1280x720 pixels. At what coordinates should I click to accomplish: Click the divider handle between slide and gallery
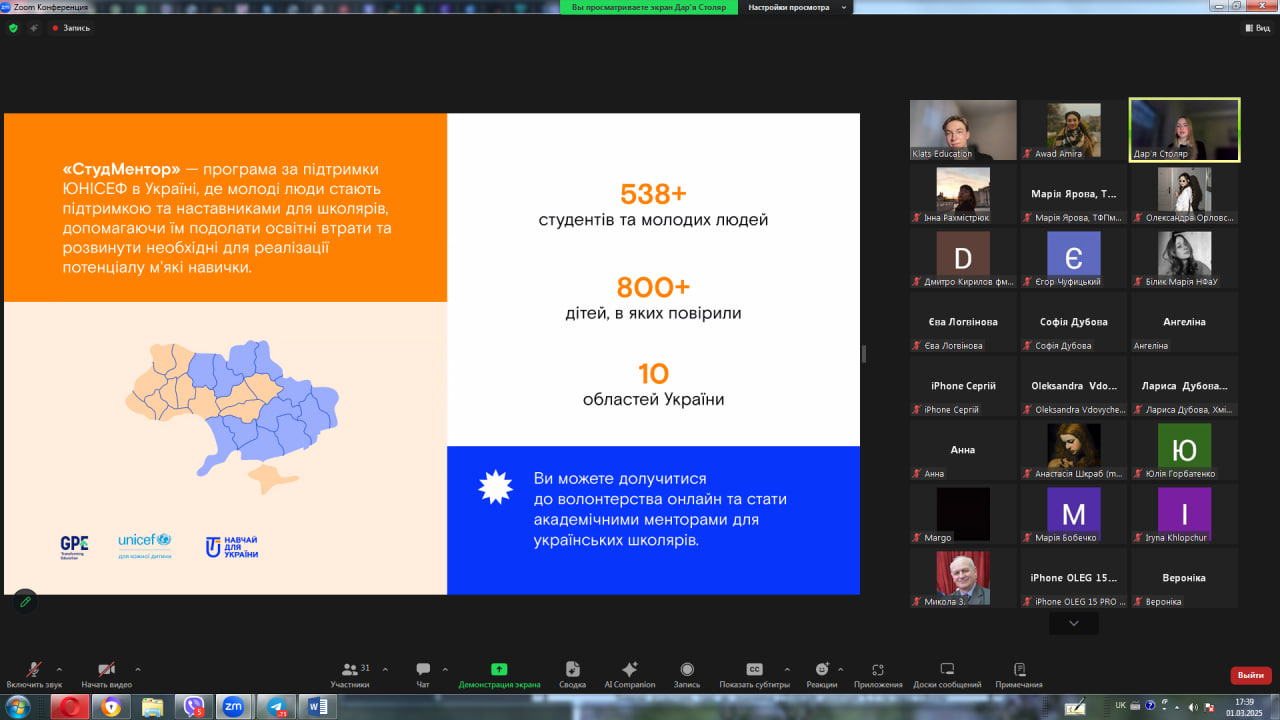click(x=865, y=353)
